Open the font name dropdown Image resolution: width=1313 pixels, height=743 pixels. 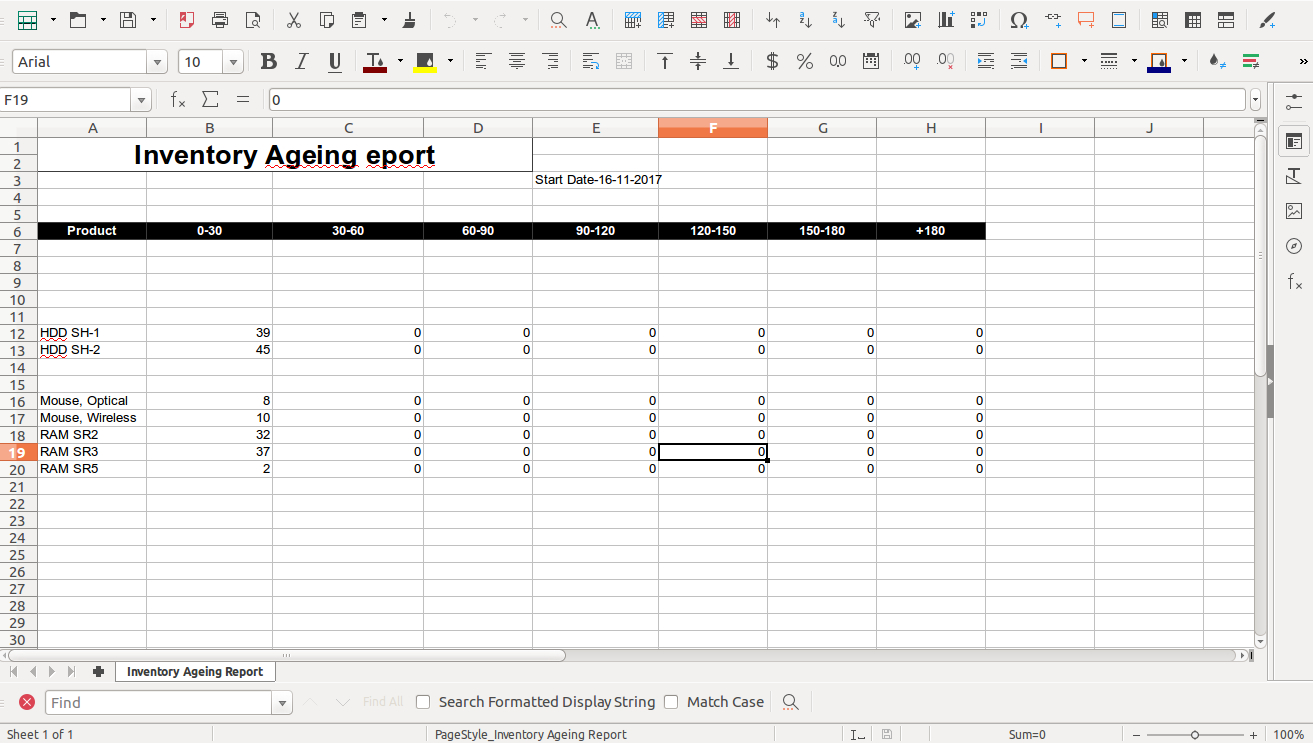(x=157, y=61)
